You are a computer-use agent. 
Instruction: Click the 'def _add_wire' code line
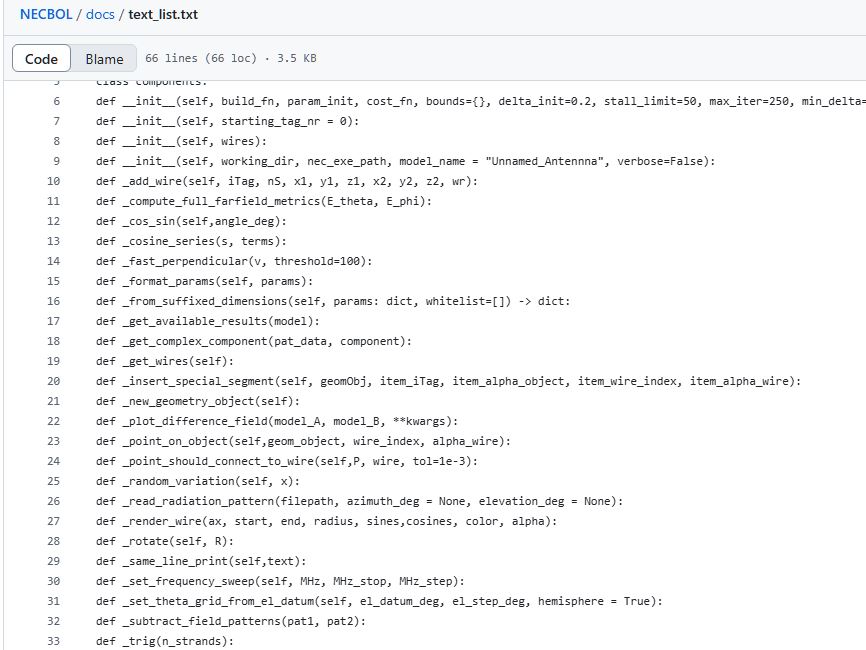pyautogui.click(x=287, y=181)
